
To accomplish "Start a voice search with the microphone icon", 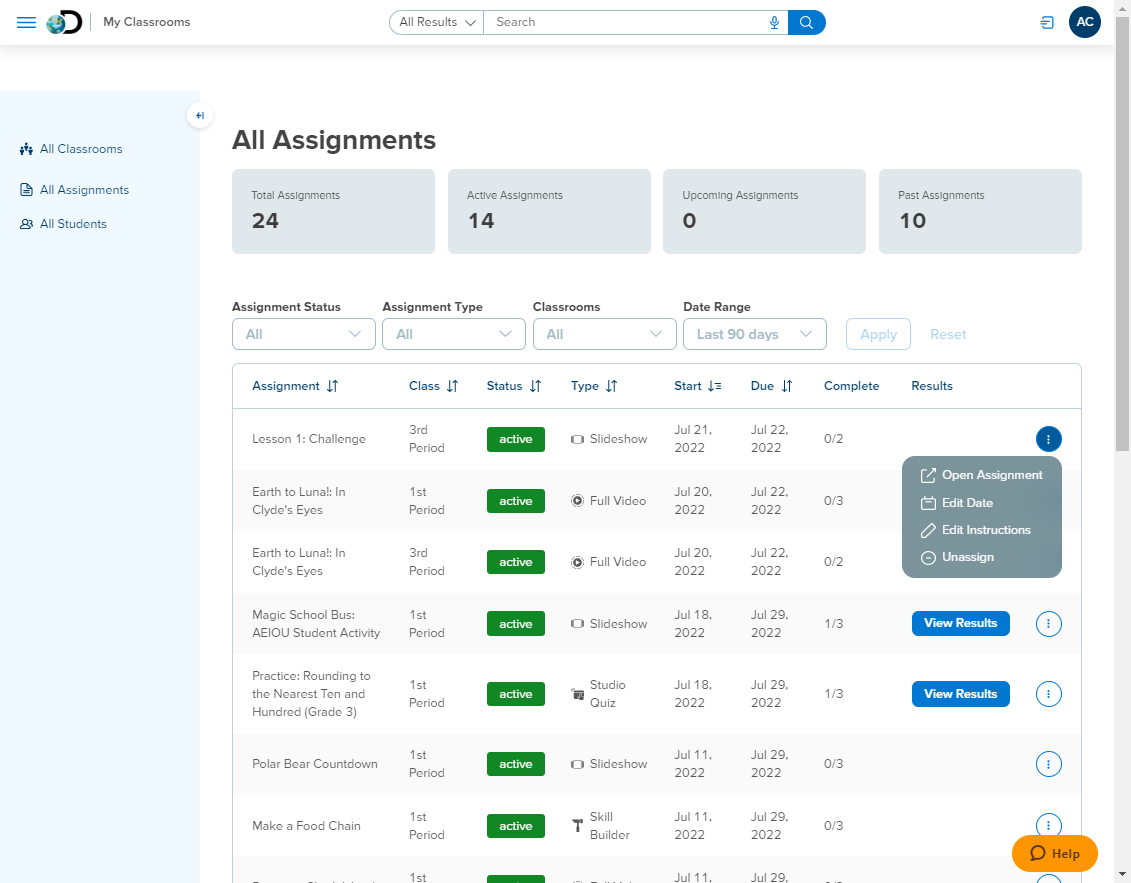I will (774, 22).
